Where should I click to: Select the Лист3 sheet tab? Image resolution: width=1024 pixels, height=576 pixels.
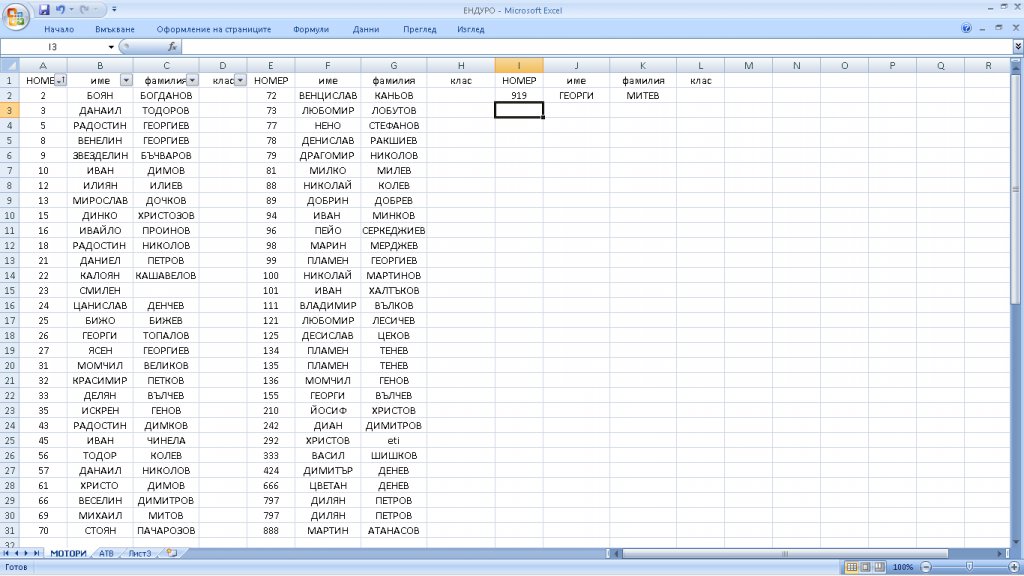tap(139, 553)
